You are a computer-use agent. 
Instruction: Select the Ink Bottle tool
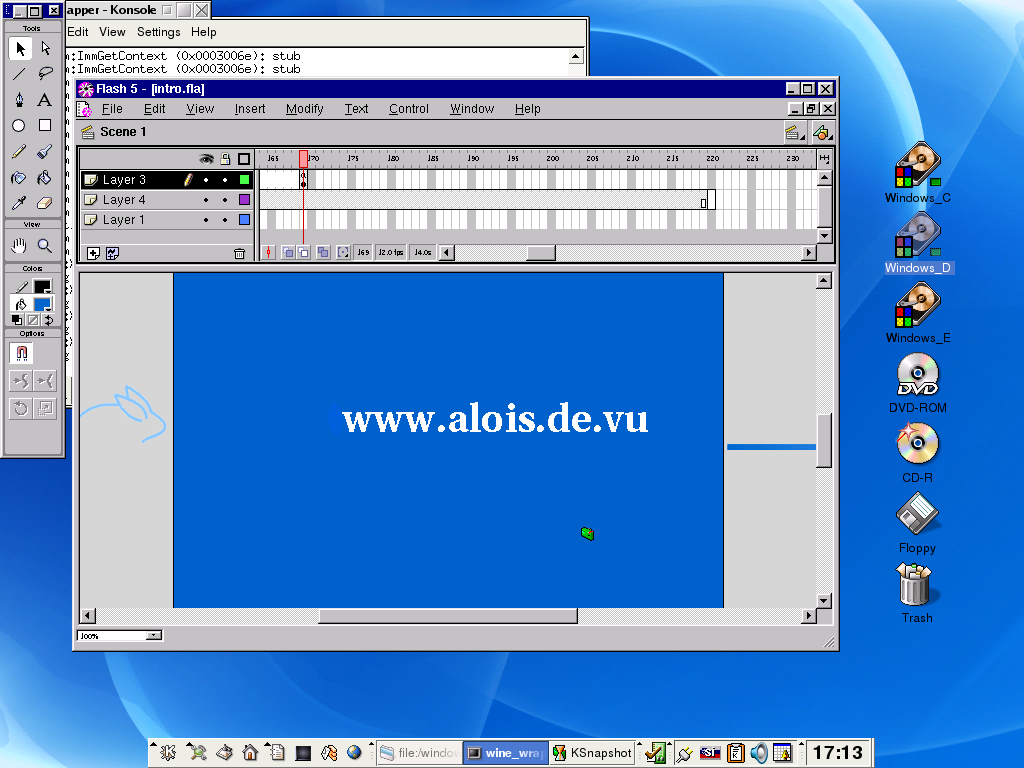[x=20, y=178]
